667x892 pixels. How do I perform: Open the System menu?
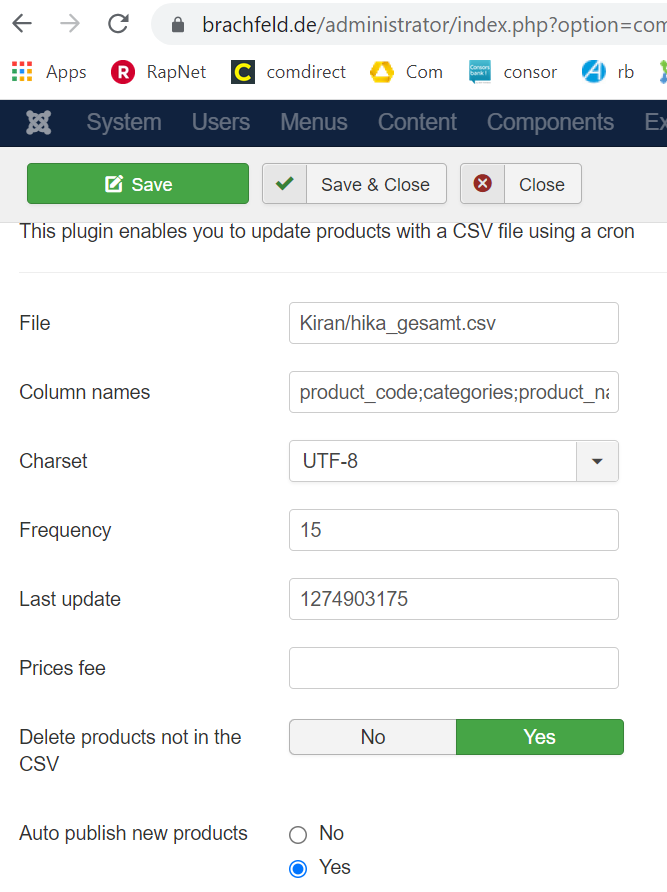point(124,122)
